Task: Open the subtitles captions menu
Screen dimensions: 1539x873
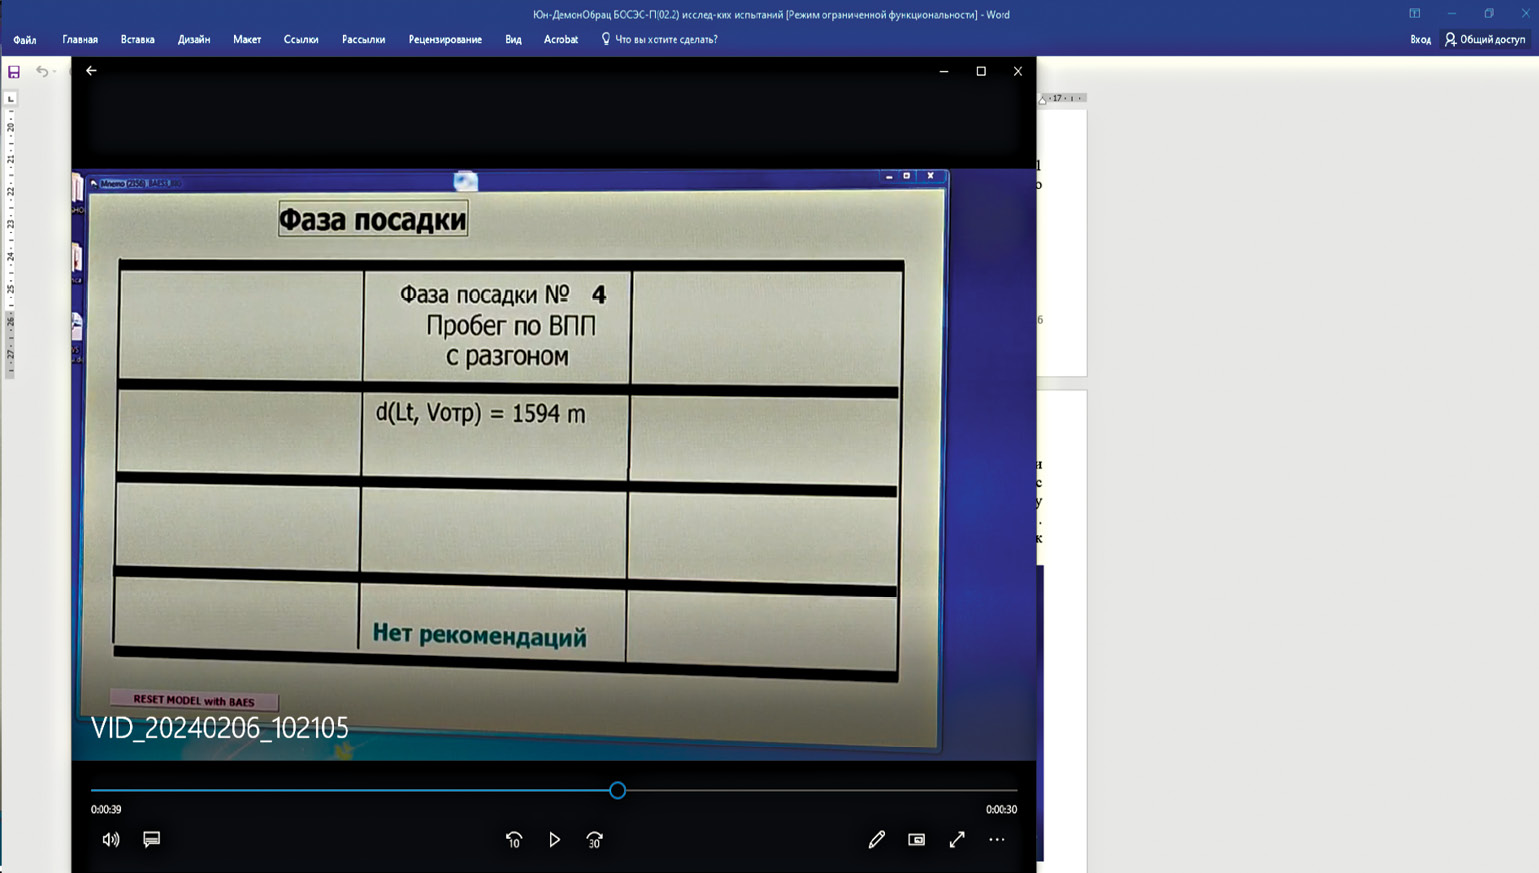Action: 152,840
